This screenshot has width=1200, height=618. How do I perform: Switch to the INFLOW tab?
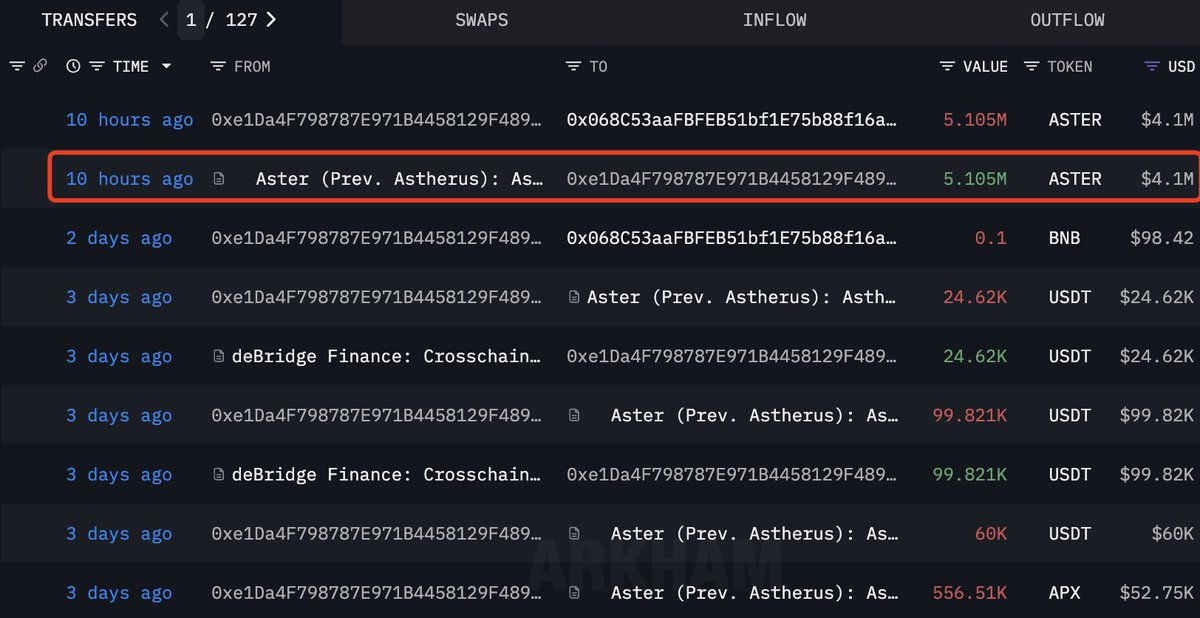[x=774, y=20]
